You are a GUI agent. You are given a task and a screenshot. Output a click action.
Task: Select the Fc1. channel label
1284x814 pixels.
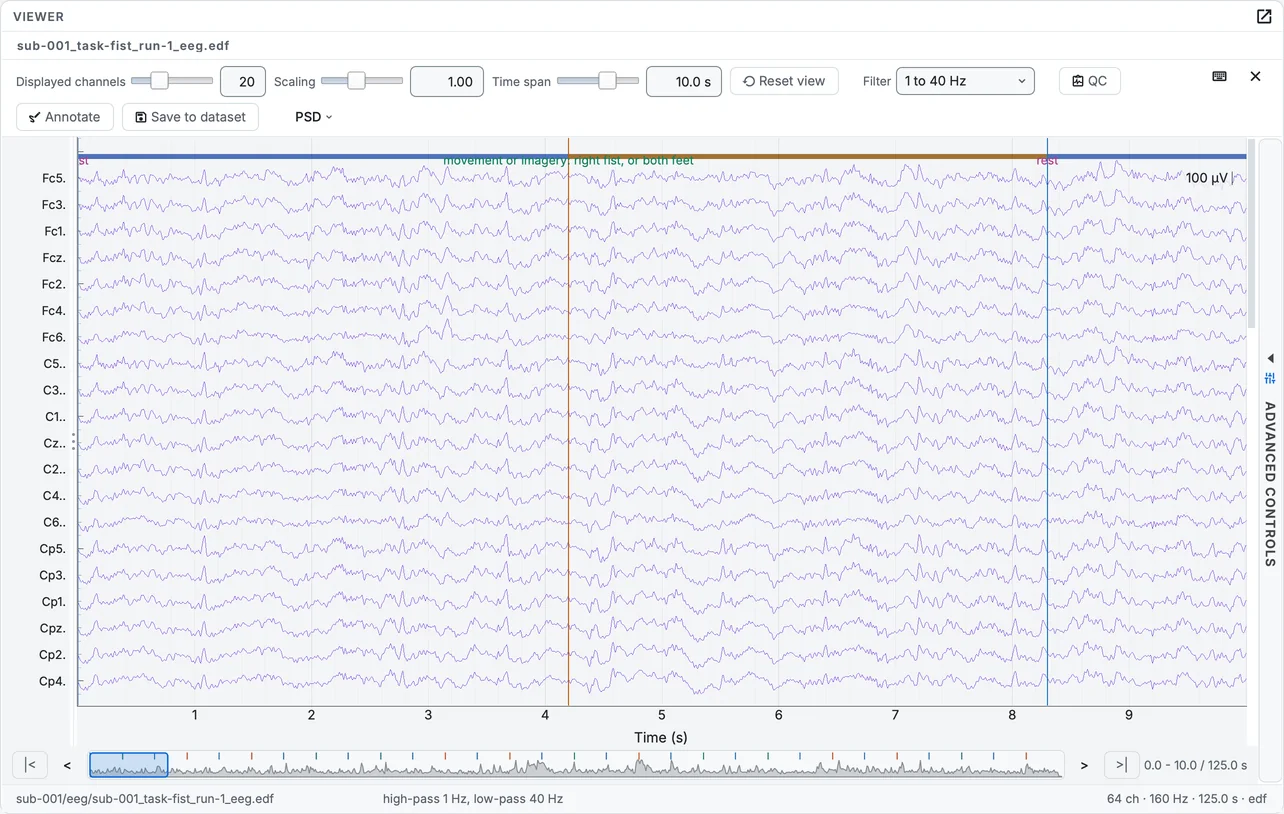click(x=54, y=231)
